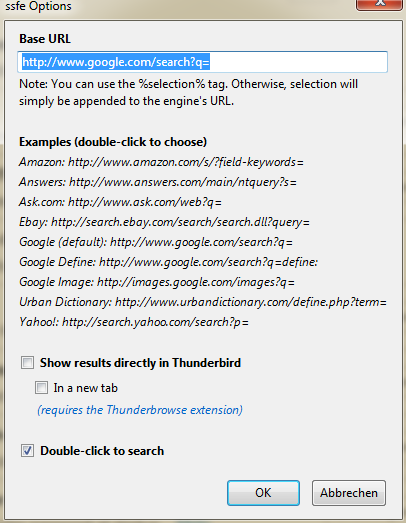Uncheck Double-click to search checkbox
406x523 pixels.
click(x=27, y=451)
